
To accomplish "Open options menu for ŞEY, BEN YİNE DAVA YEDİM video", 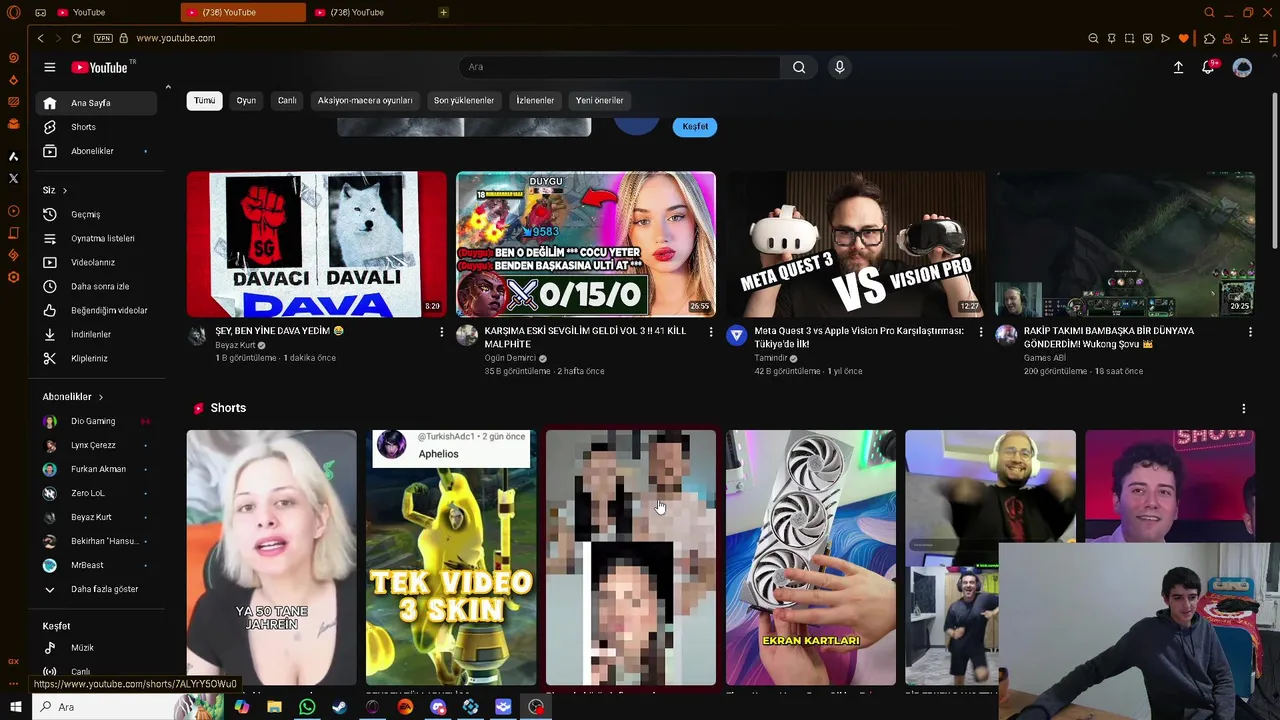I will coord(441,332).
